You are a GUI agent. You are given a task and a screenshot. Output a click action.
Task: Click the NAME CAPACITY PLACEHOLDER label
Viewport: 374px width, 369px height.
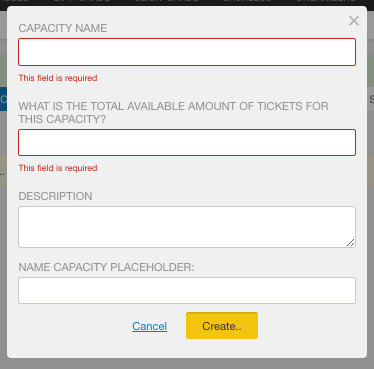click(x=106, y=267)
